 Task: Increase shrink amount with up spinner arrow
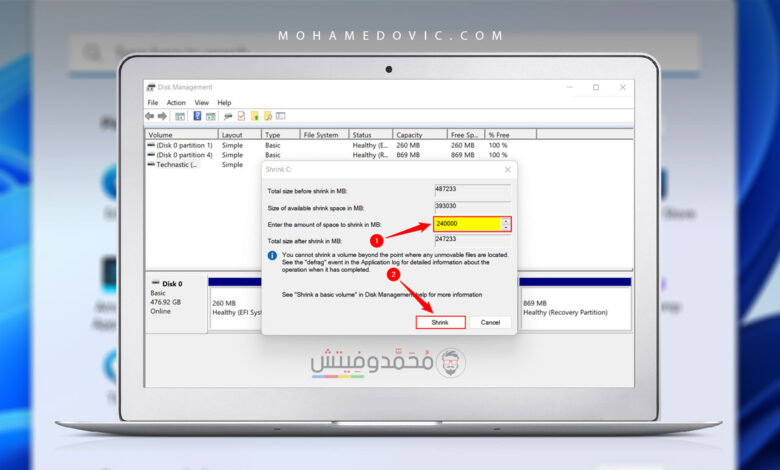pos(505,221)
